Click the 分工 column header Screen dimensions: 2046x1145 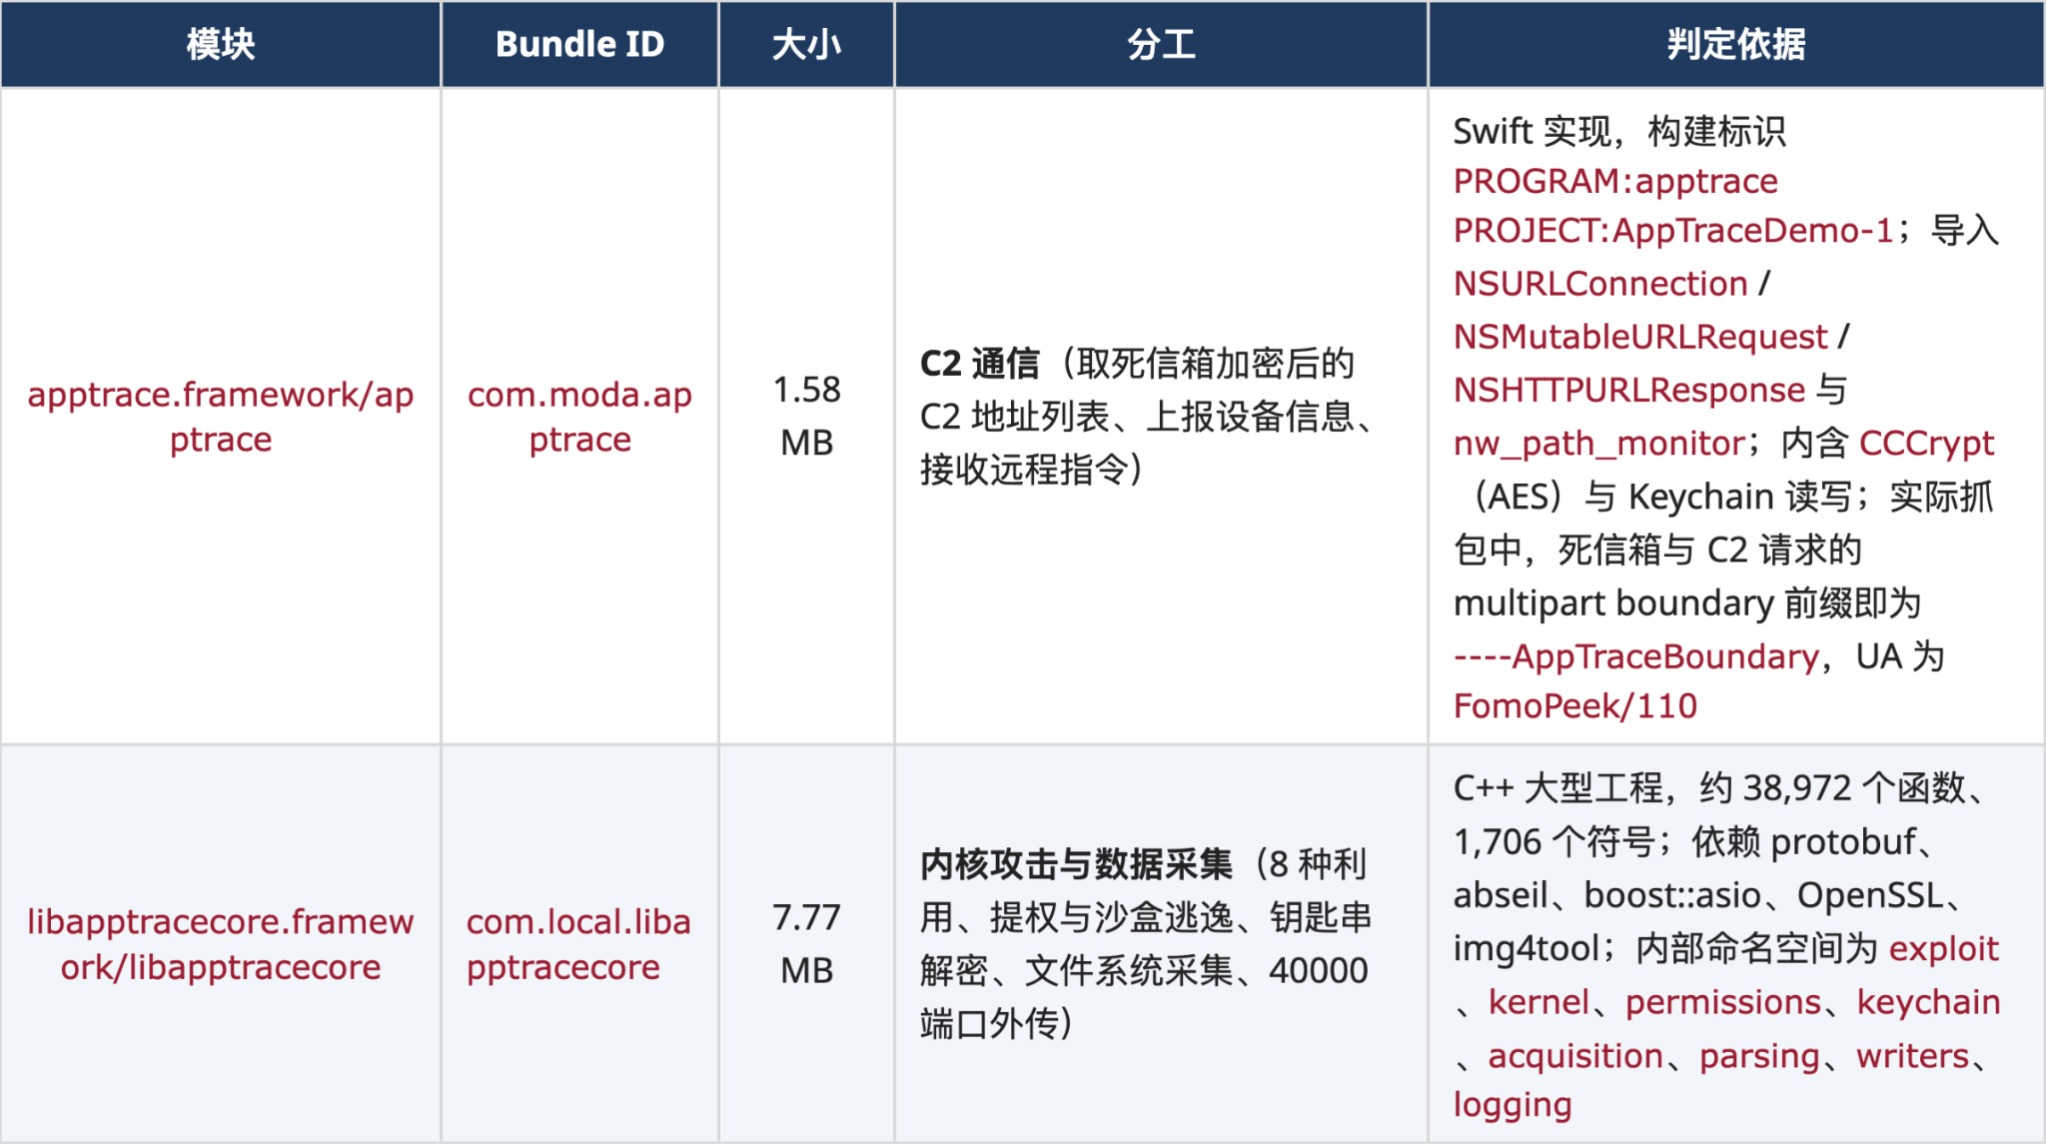[x=1161, y=44]
